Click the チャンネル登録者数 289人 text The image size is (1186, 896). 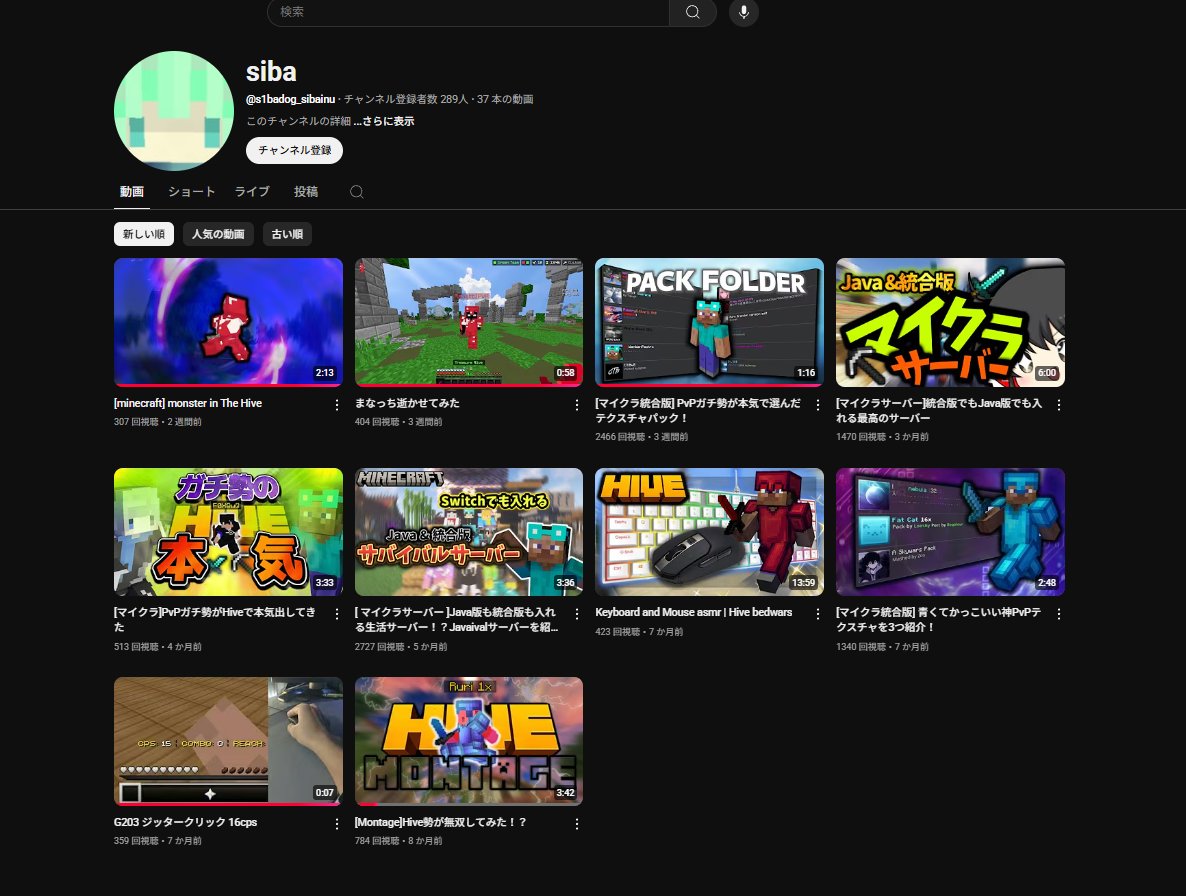[x=405, y=99]
